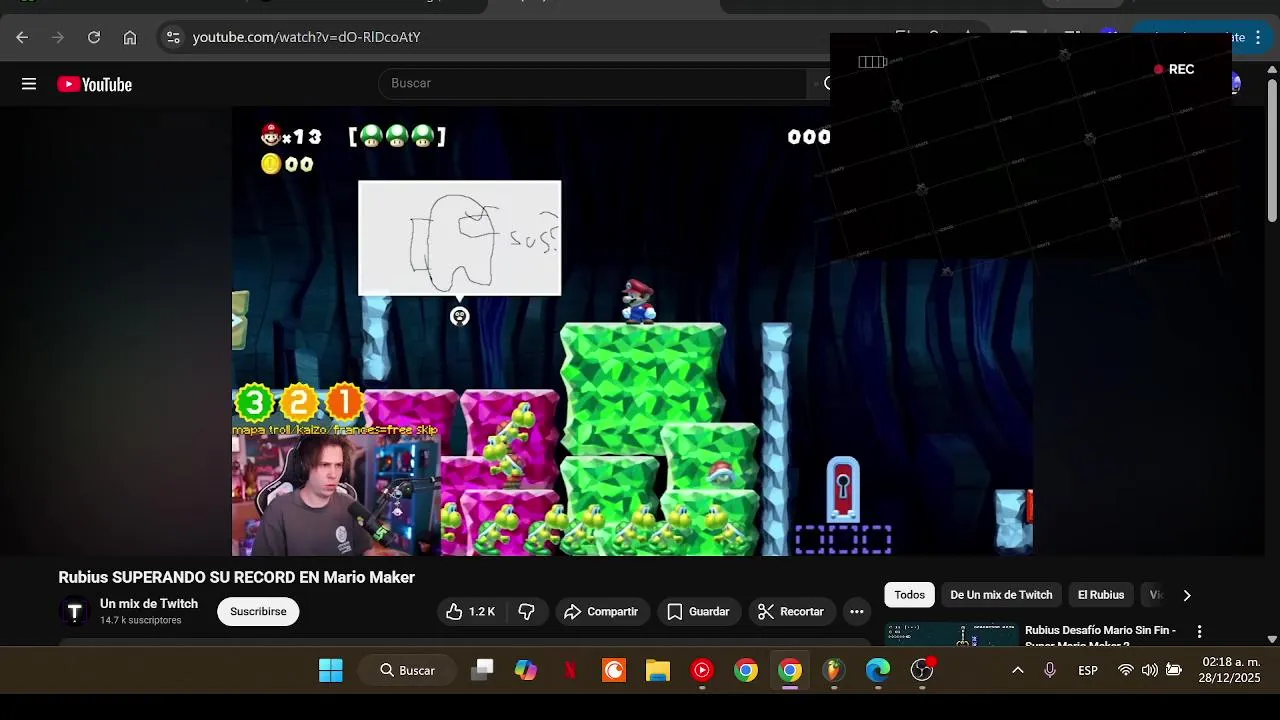Open YouTube Music from the taskbar

(x=702, y=671)
